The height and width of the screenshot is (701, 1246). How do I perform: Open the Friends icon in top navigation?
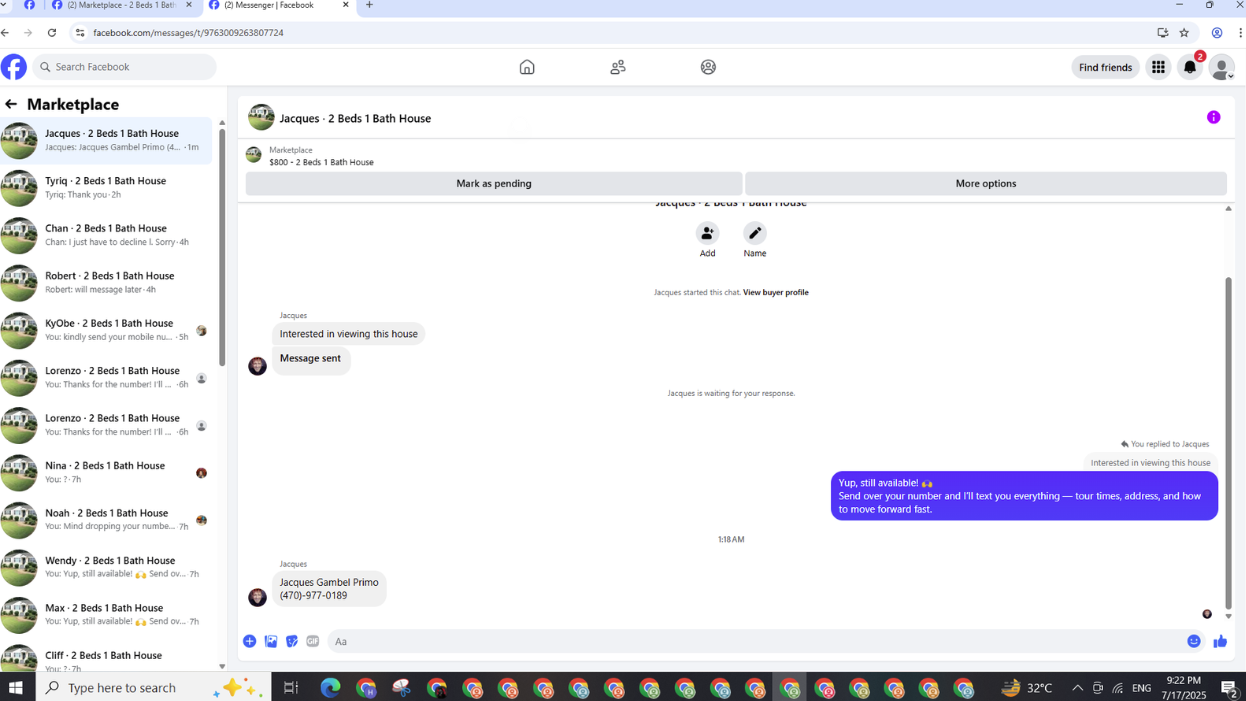tap(618, 67)
